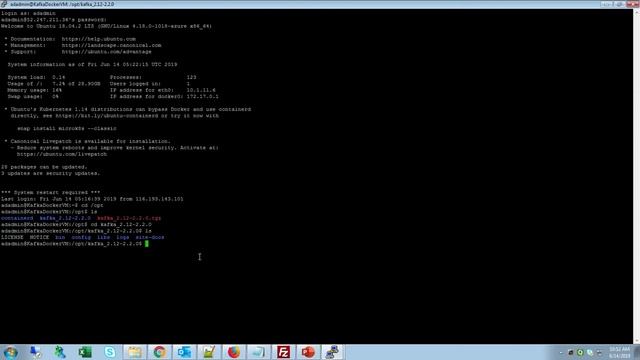Click the vertical scrollbar of the terminal

coord(636,176)
